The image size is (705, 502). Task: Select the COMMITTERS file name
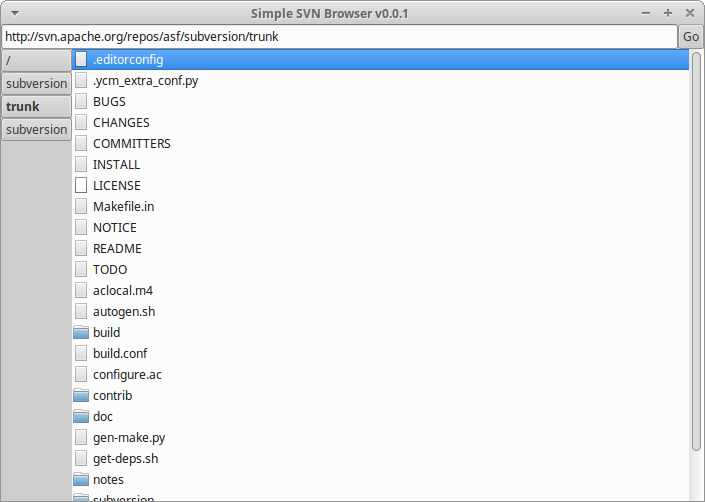point(132,143)
